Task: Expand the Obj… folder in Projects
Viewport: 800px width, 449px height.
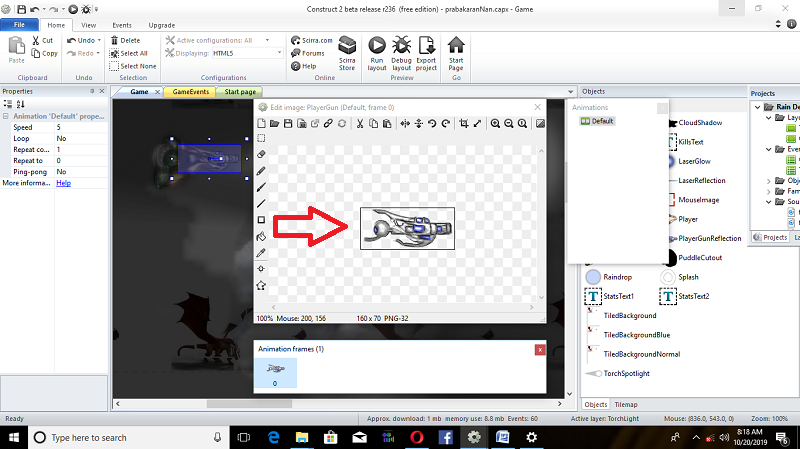Action: pos(769,181)
